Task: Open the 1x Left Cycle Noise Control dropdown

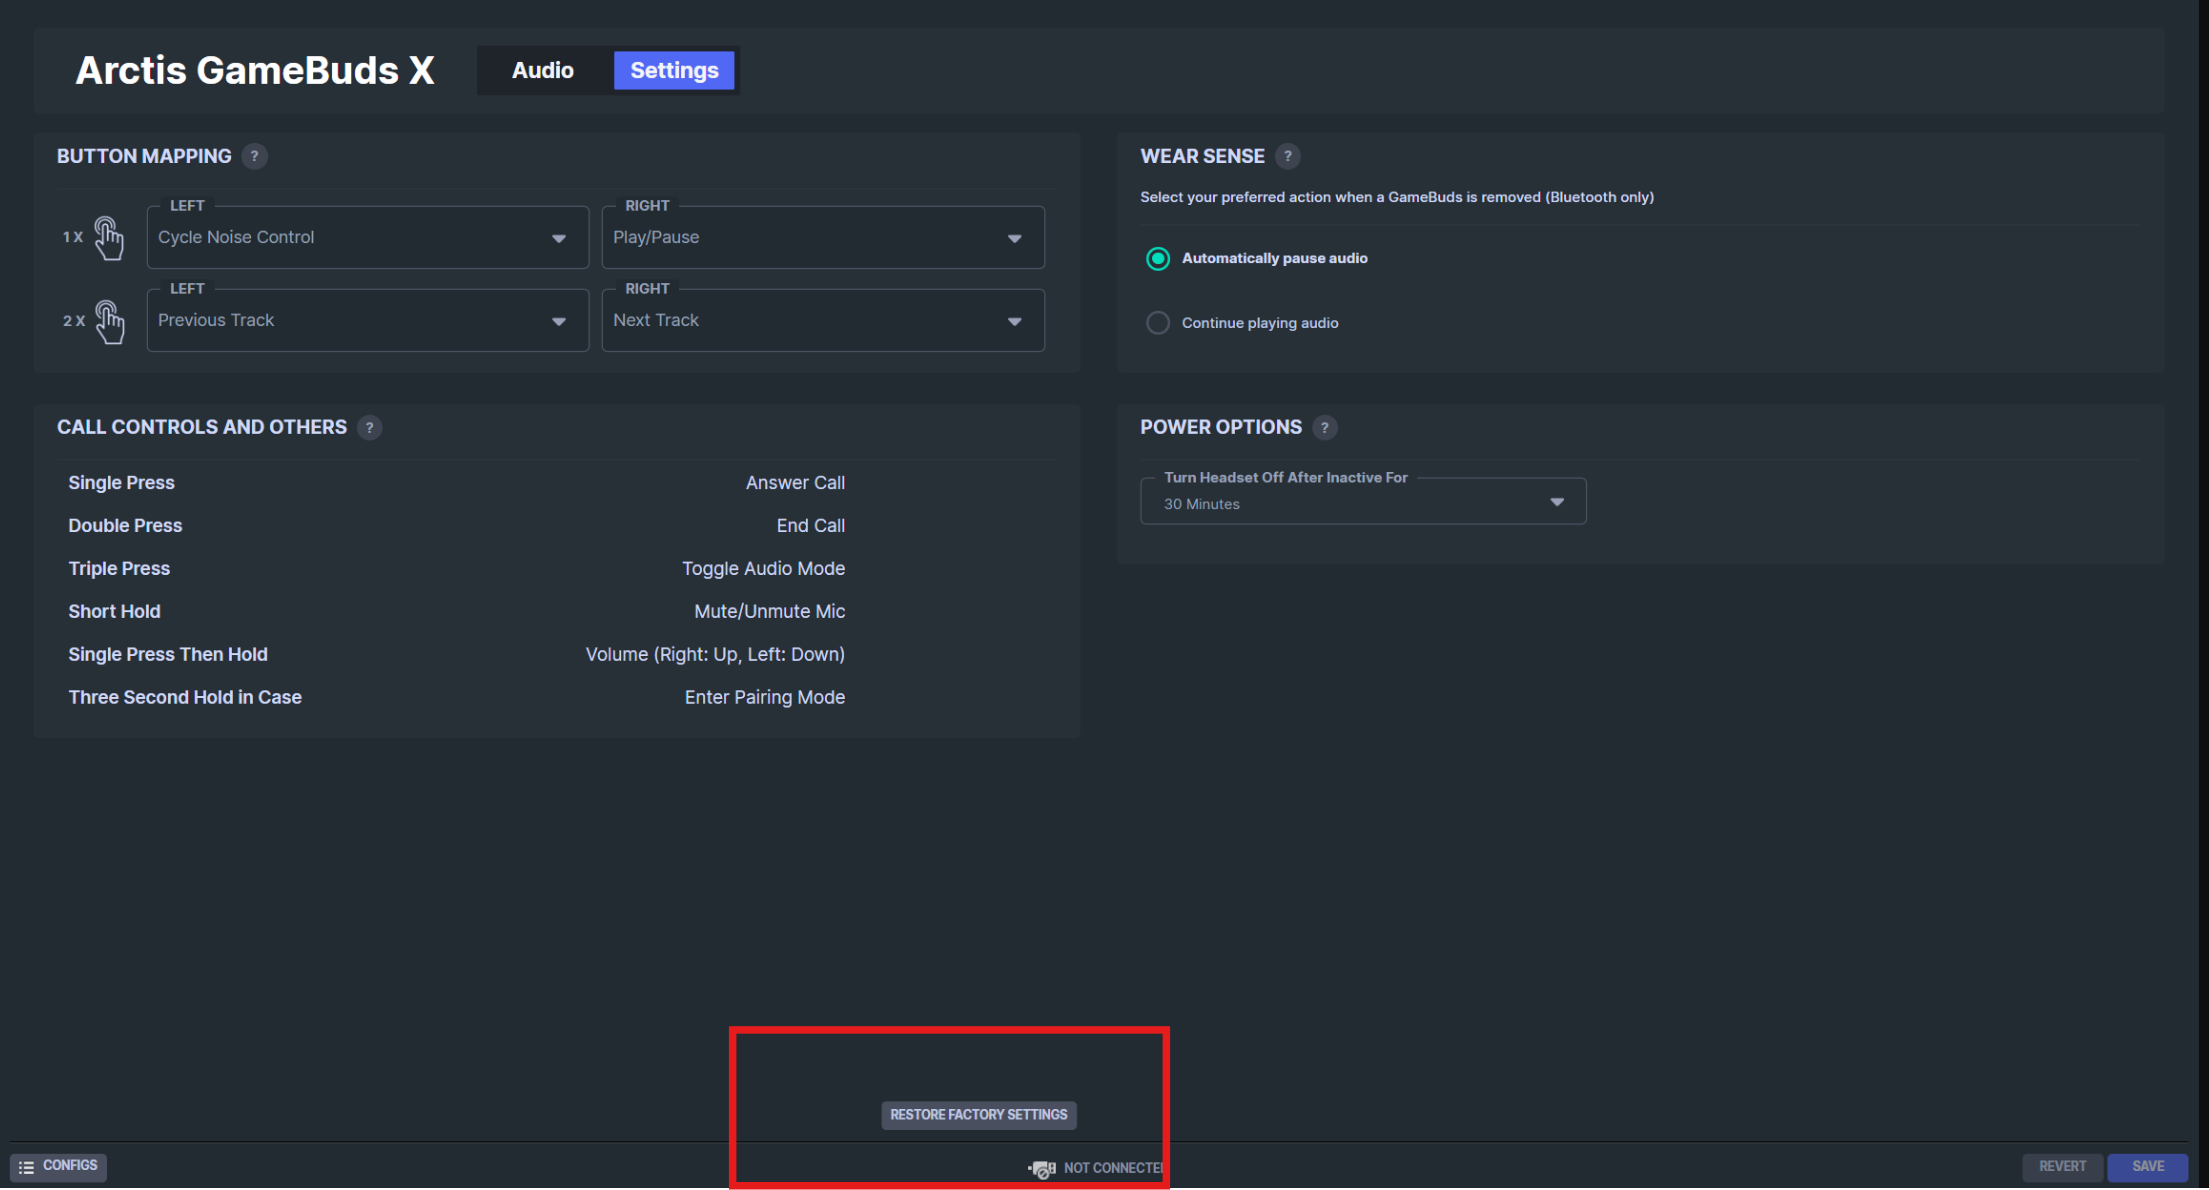Action: (368, 238)
